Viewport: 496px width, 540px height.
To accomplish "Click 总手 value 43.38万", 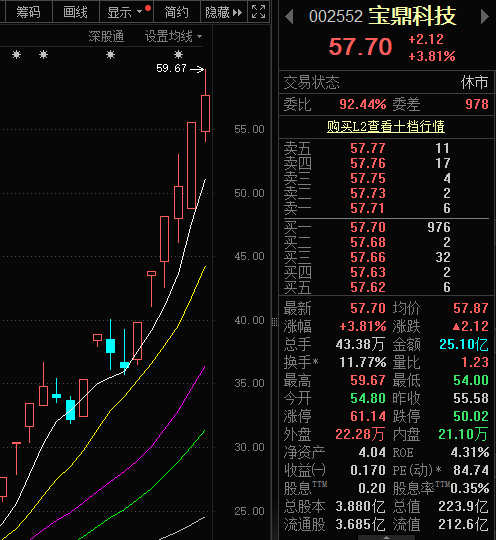I will [360, 344].
